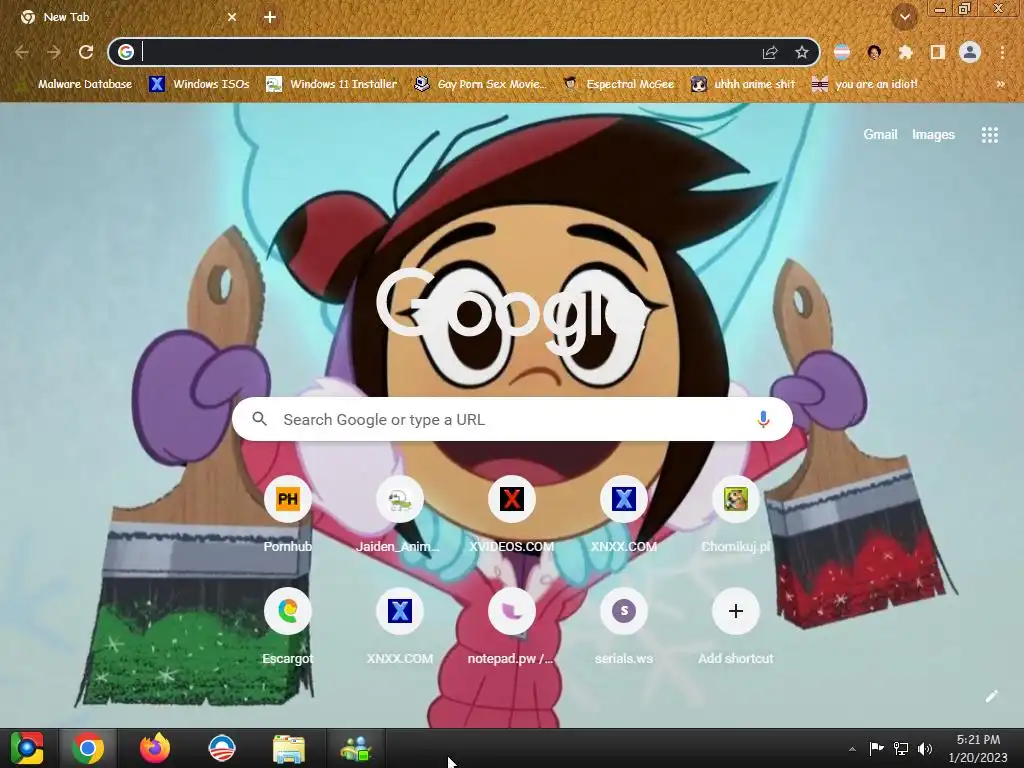The height and width of the screenshot is (768, 1024).
Task: Open the Windows 11 Installer bookmark
Action: [x=332, y=84]
